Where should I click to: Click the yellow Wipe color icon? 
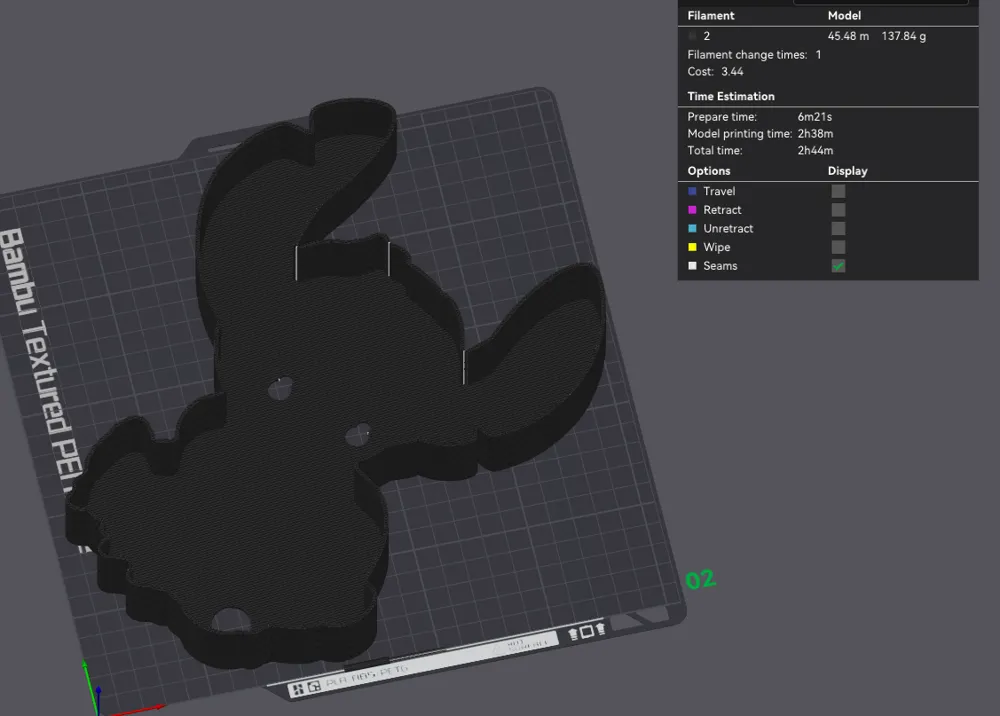click(692, 247)
